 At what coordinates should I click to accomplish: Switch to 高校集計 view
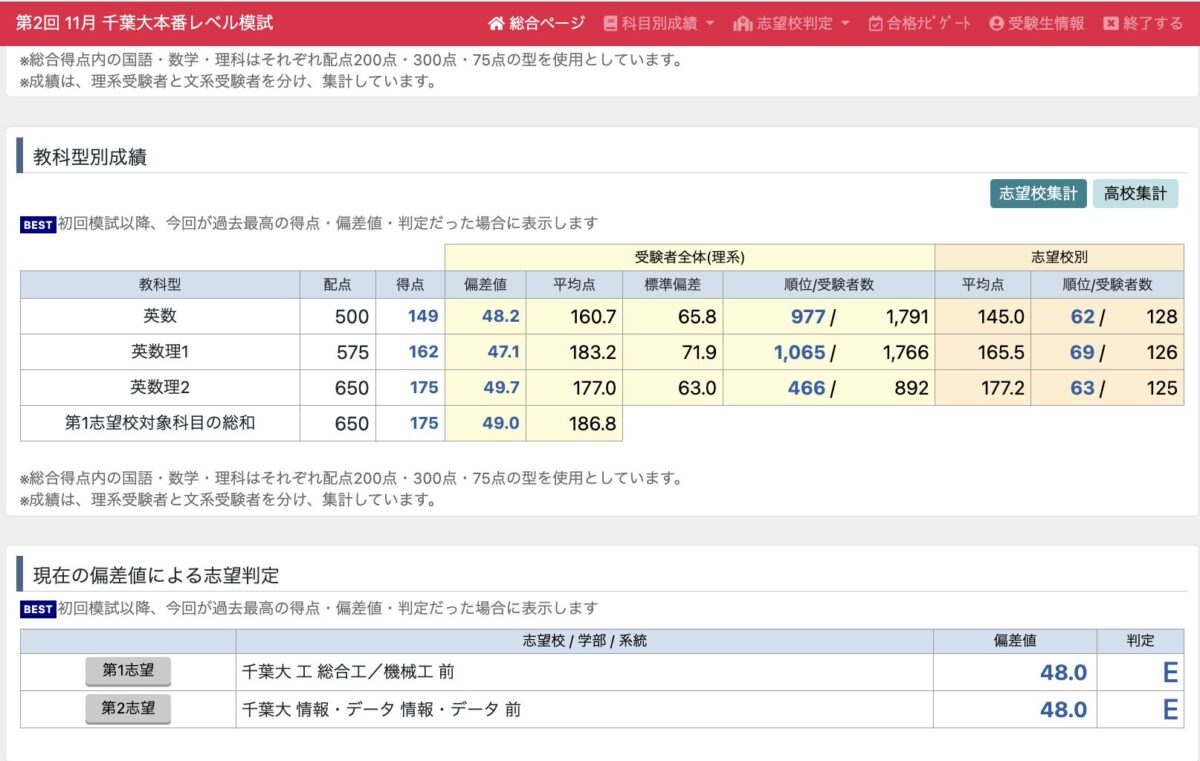(x=1135, y=194)
